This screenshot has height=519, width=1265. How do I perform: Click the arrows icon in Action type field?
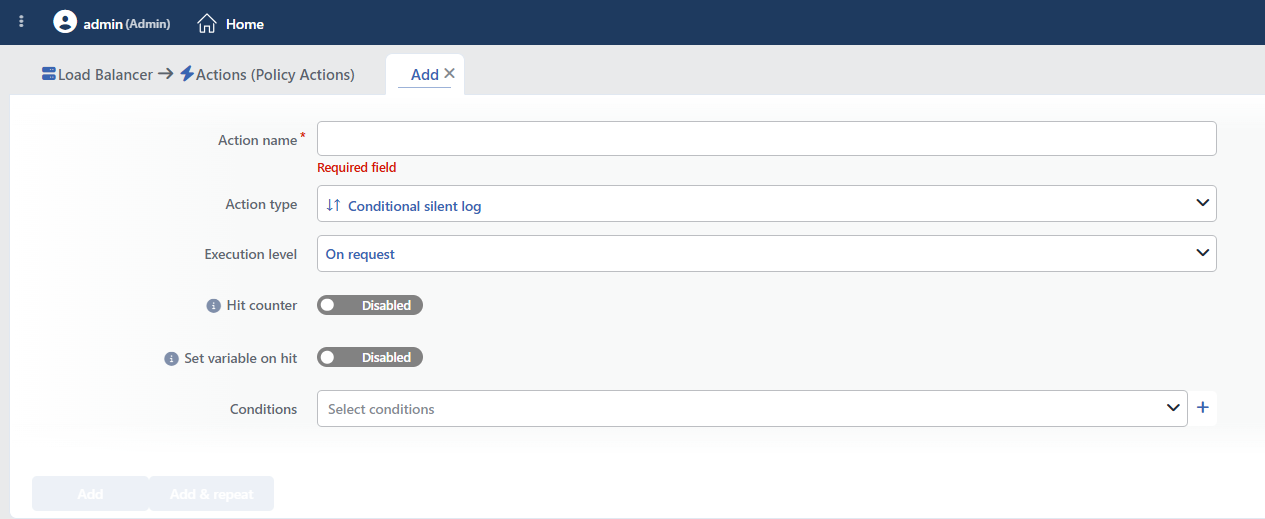[334, 205]
